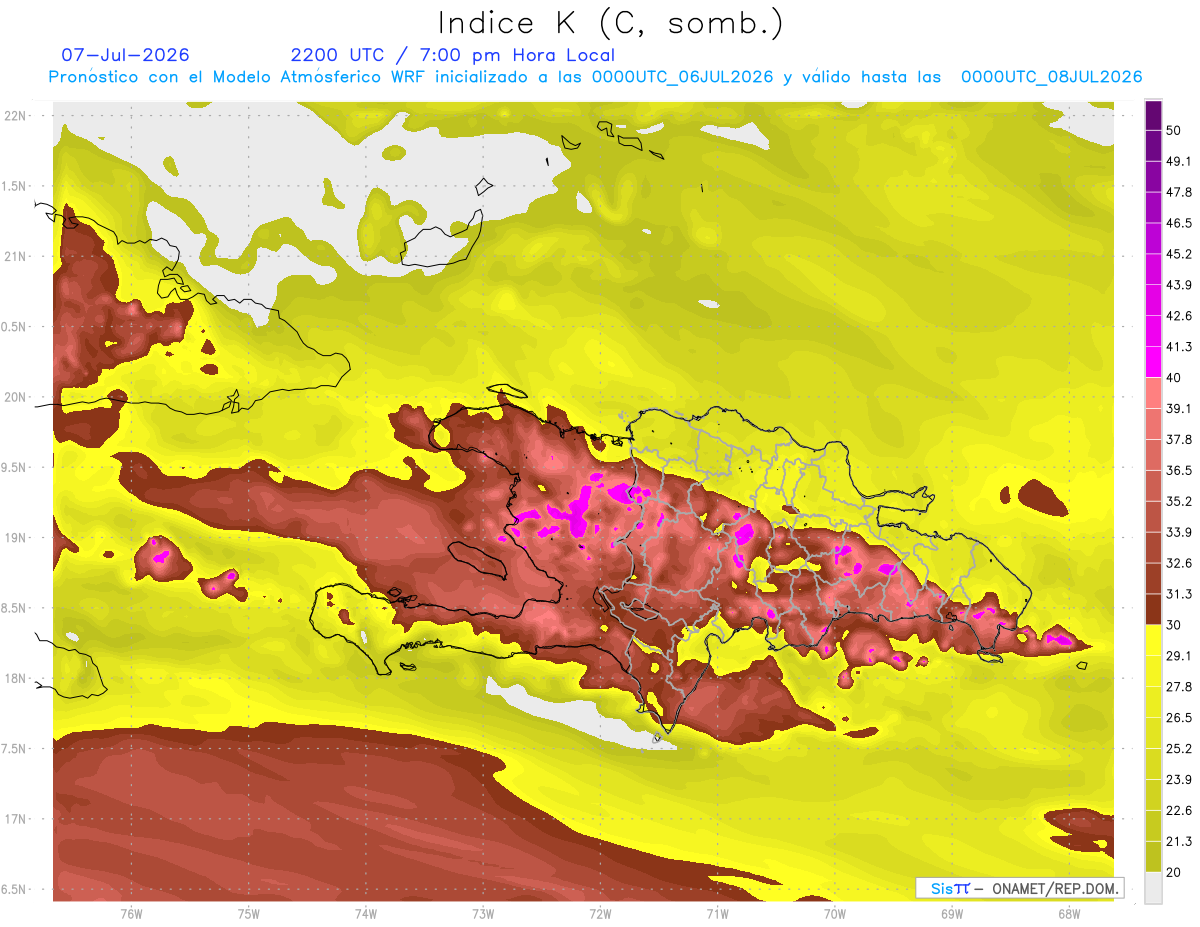Click the "Indice K (C, somb.)" title
The image size is (1200, 927).
(610, 24)
